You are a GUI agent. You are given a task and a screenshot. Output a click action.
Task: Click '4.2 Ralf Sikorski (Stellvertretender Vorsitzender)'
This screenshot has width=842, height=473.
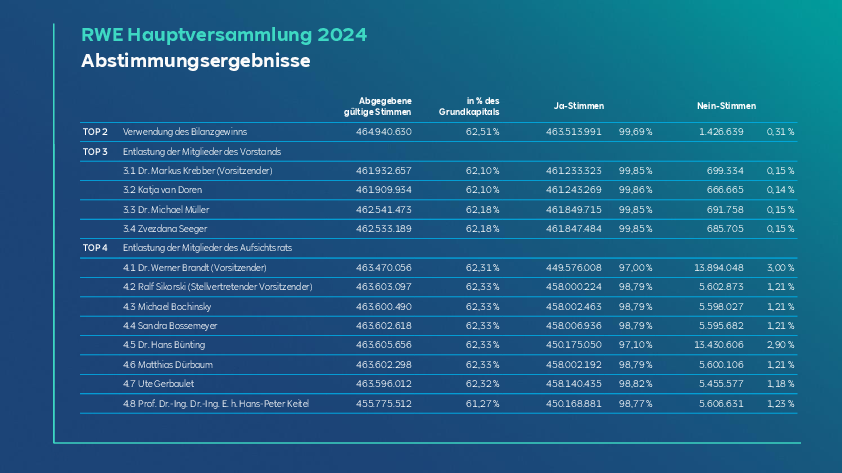tap(217, 287)
